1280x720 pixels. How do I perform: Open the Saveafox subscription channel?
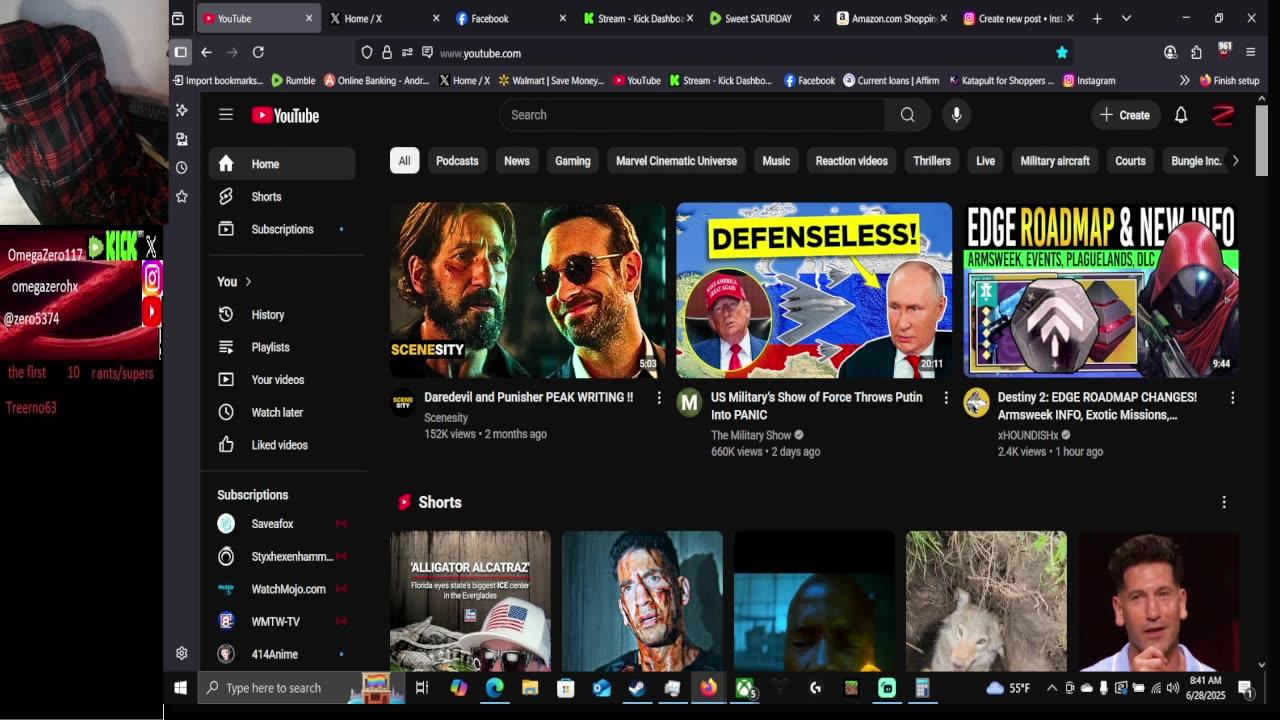282,524
